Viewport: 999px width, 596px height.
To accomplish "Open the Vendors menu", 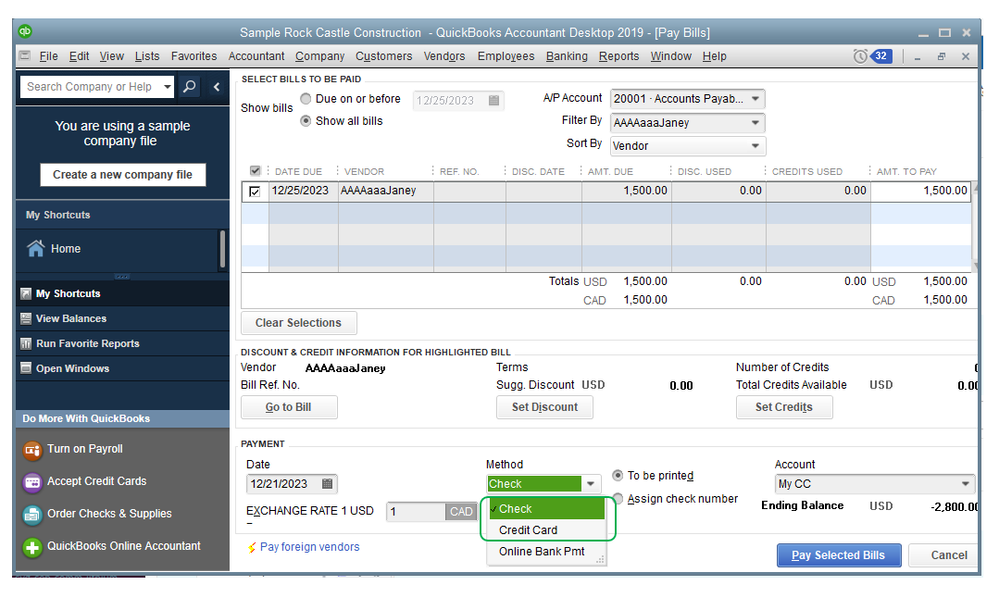I will click(x=444, y=56).
